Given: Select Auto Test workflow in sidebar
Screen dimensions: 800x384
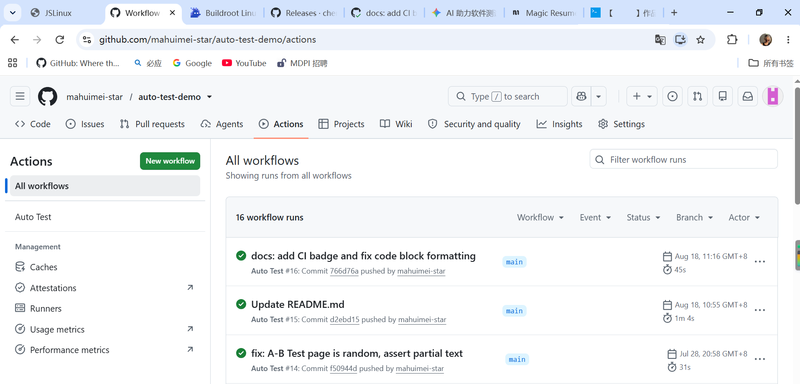Looking at the screenshot, I should [105, 217].
